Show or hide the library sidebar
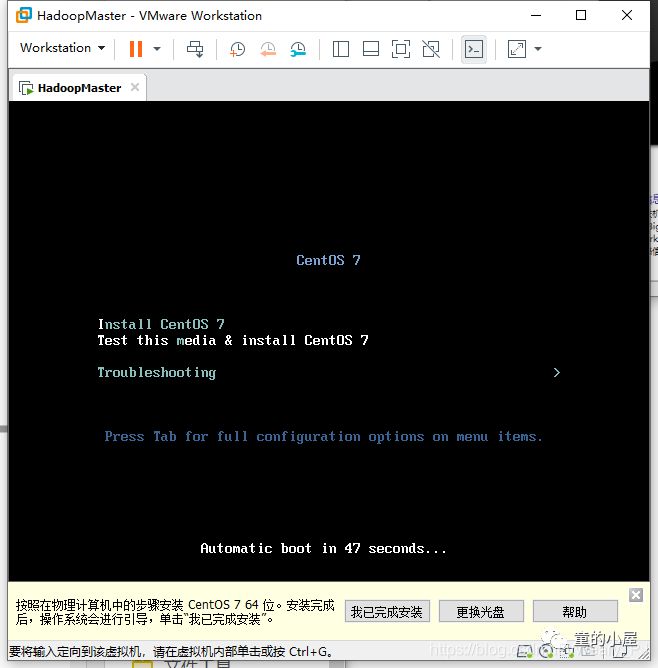The height and width of the screenshot is (668, 658). pos(341,49)
